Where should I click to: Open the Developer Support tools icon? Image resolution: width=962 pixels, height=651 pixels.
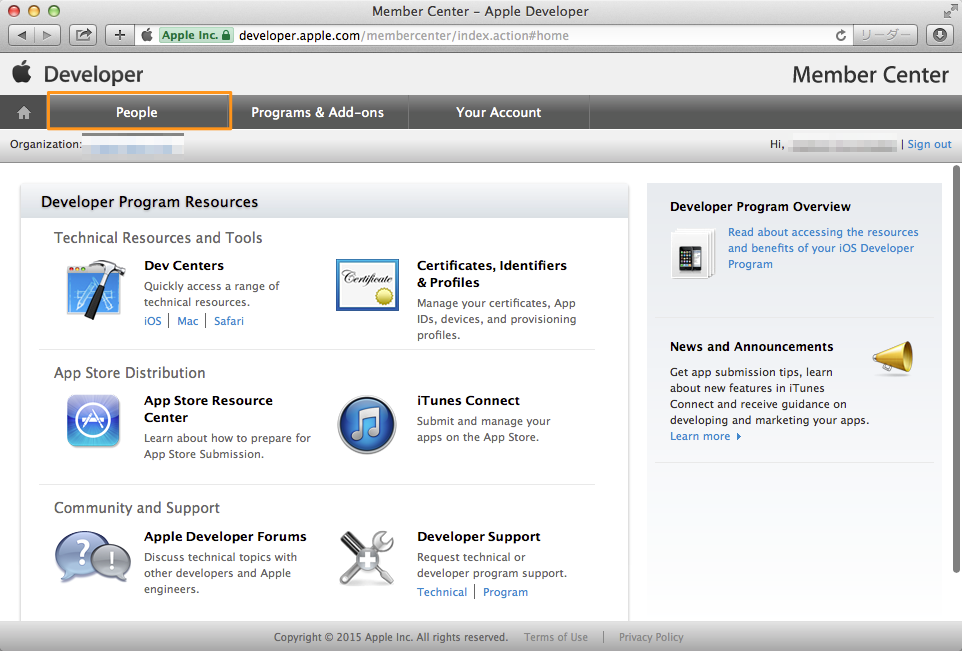[367, 558]
